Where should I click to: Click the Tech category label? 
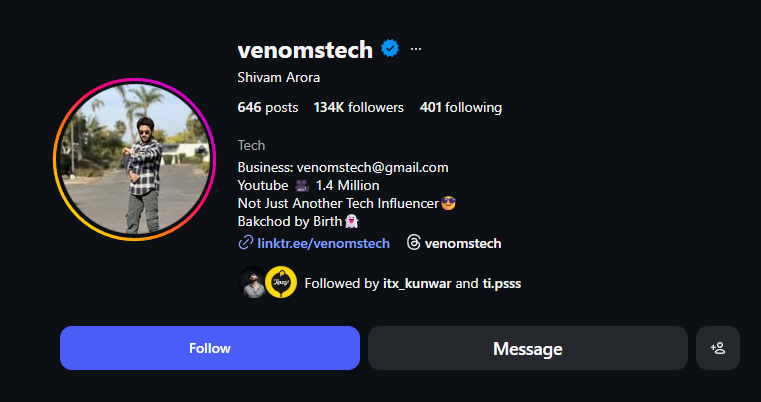click(x=251, y=145)
